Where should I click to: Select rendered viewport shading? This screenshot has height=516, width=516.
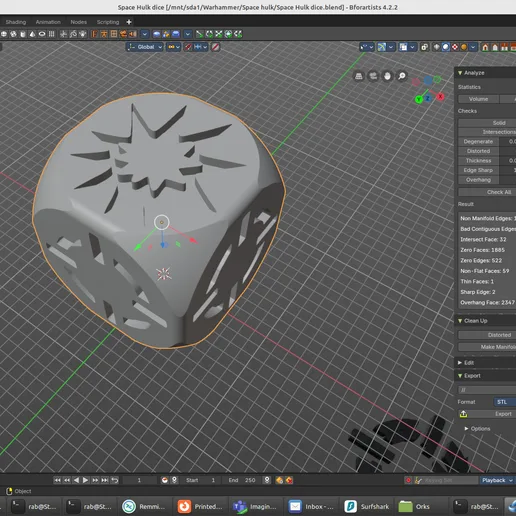(x=464, y=47)
